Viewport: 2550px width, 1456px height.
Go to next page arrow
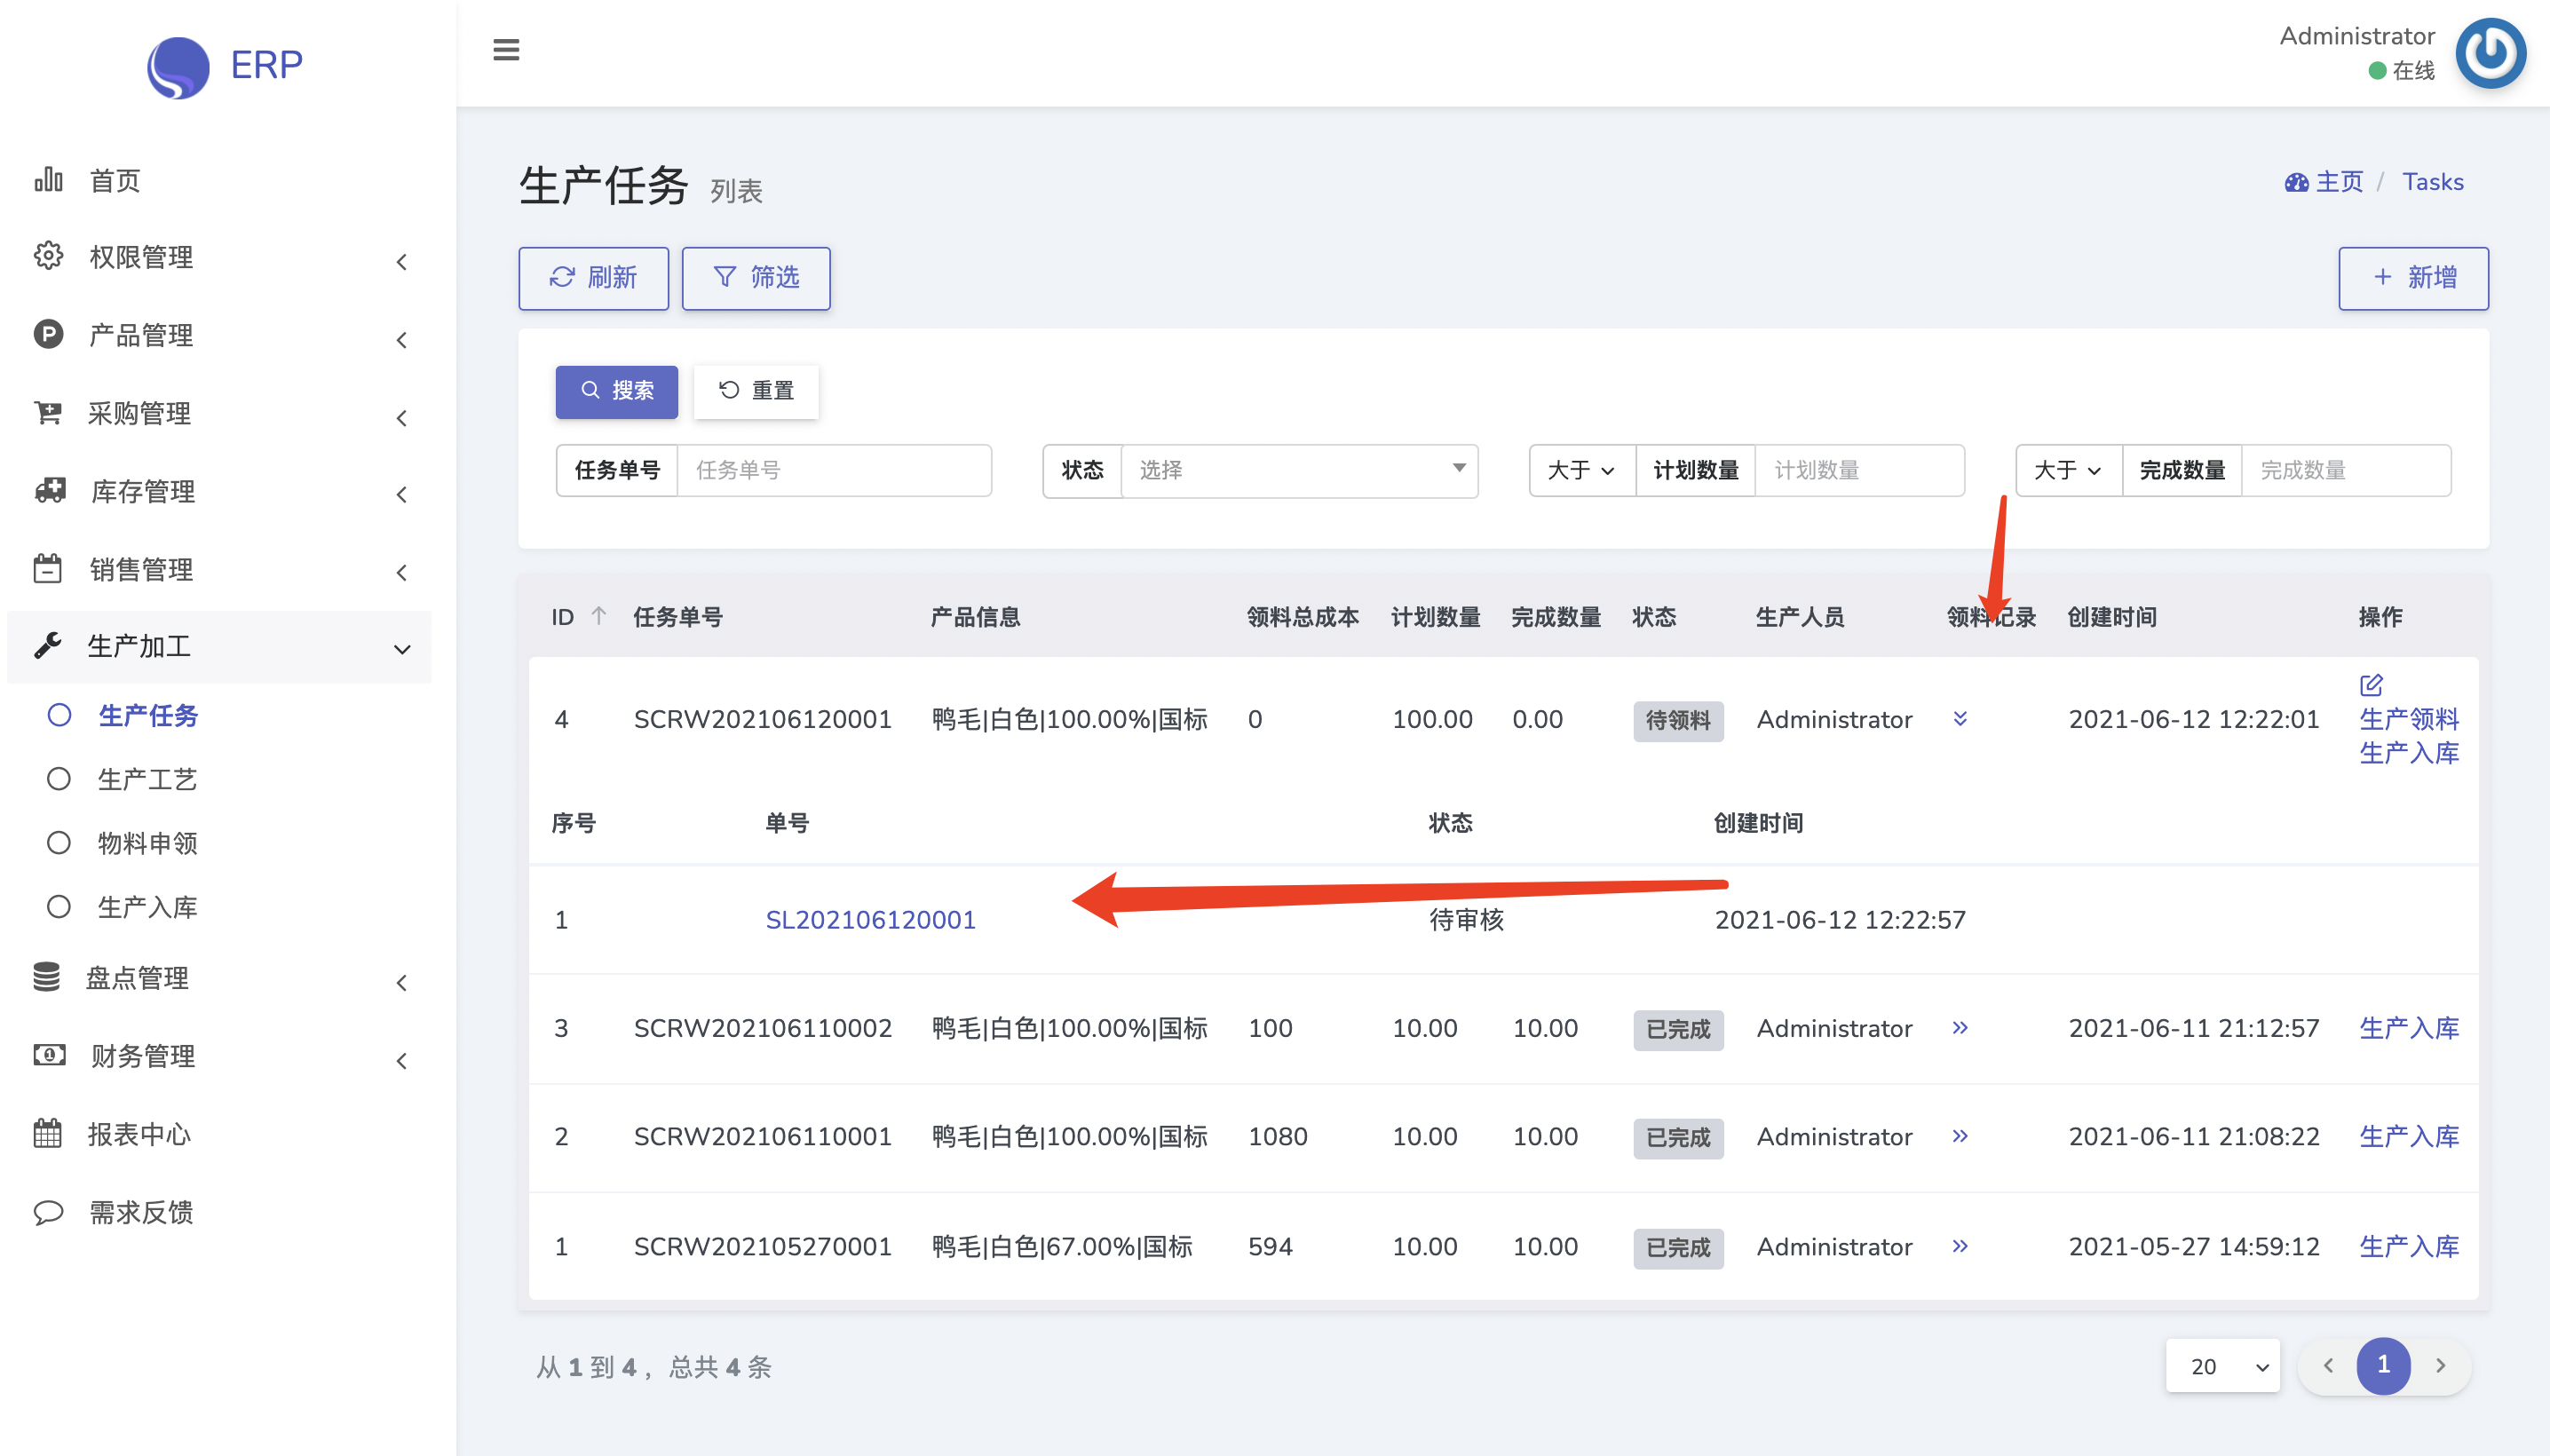click(2440, 1365)
